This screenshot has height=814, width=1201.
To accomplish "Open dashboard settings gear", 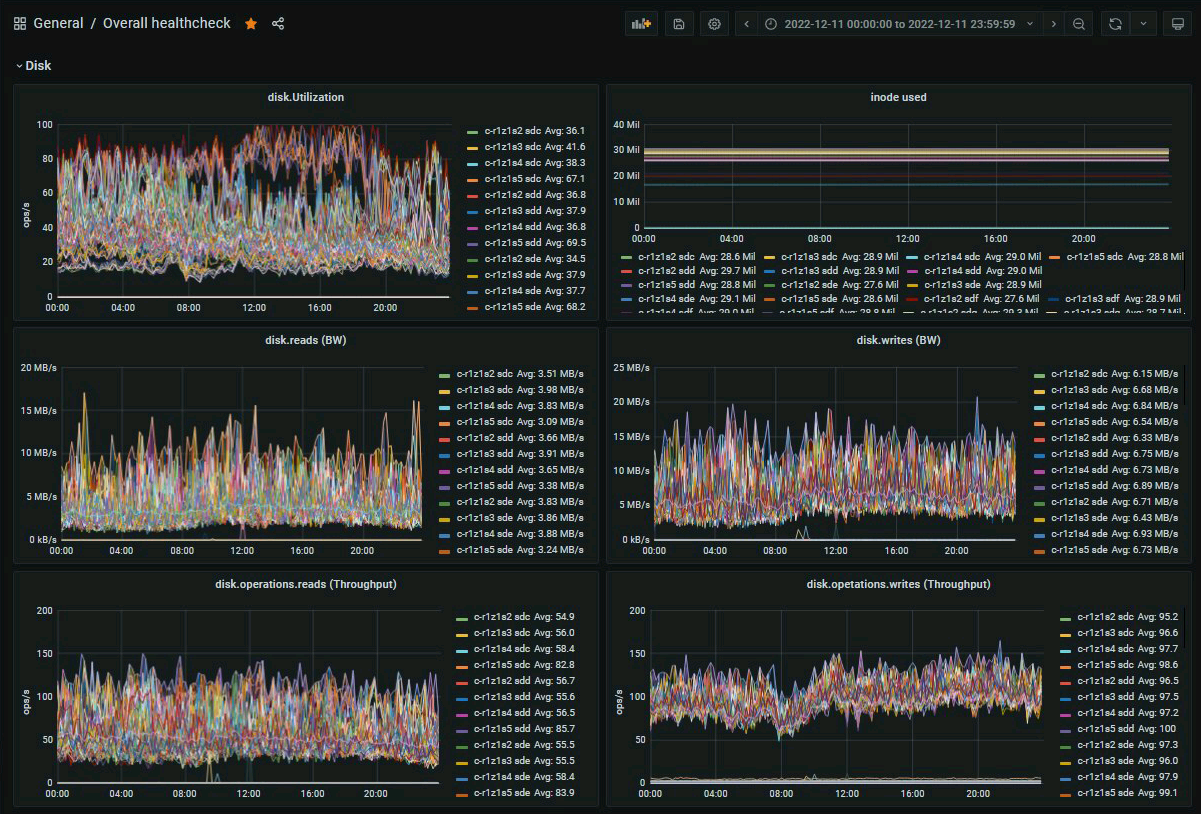I will pyautogui.click(x=714, y=24).
